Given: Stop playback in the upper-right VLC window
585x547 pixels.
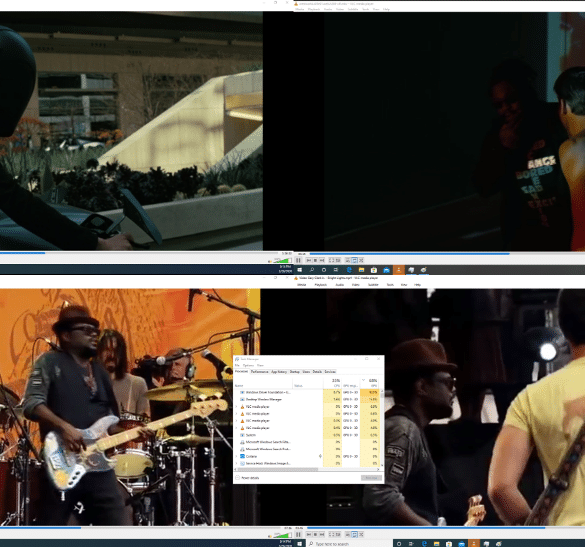Looking at the screenshot, I should [315, 260].
